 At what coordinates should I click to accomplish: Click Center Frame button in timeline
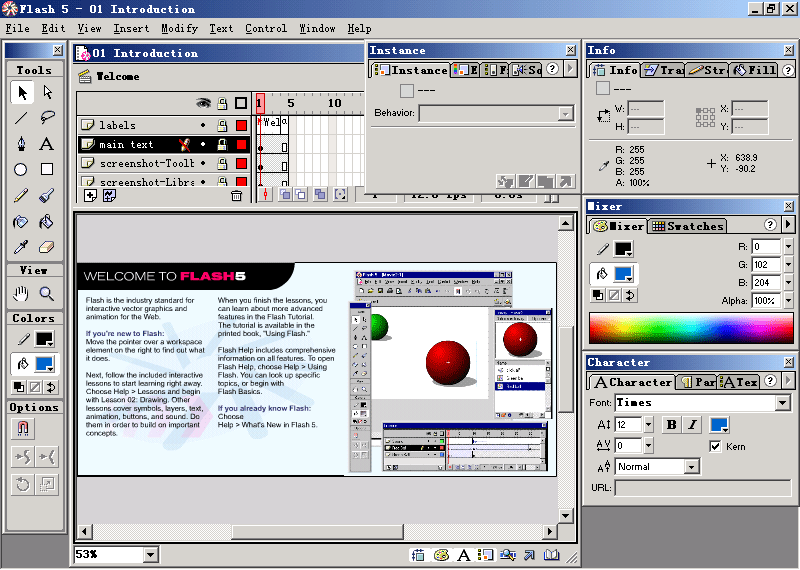point(265,194)
